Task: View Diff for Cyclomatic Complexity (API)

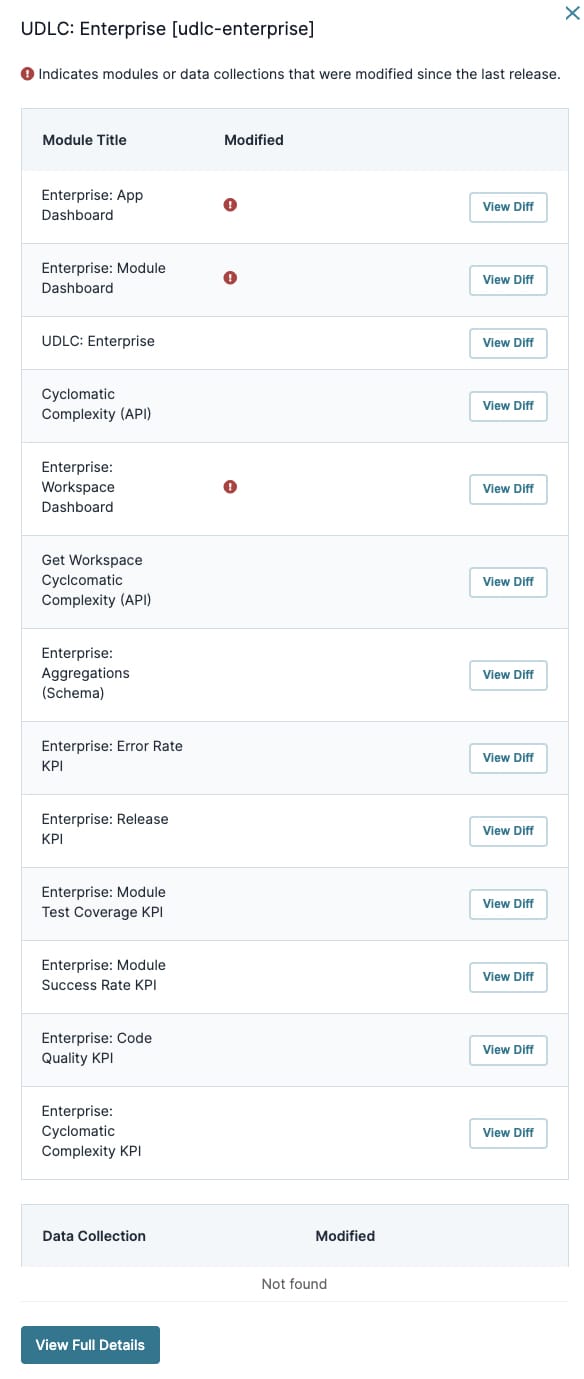Action: 508,406
